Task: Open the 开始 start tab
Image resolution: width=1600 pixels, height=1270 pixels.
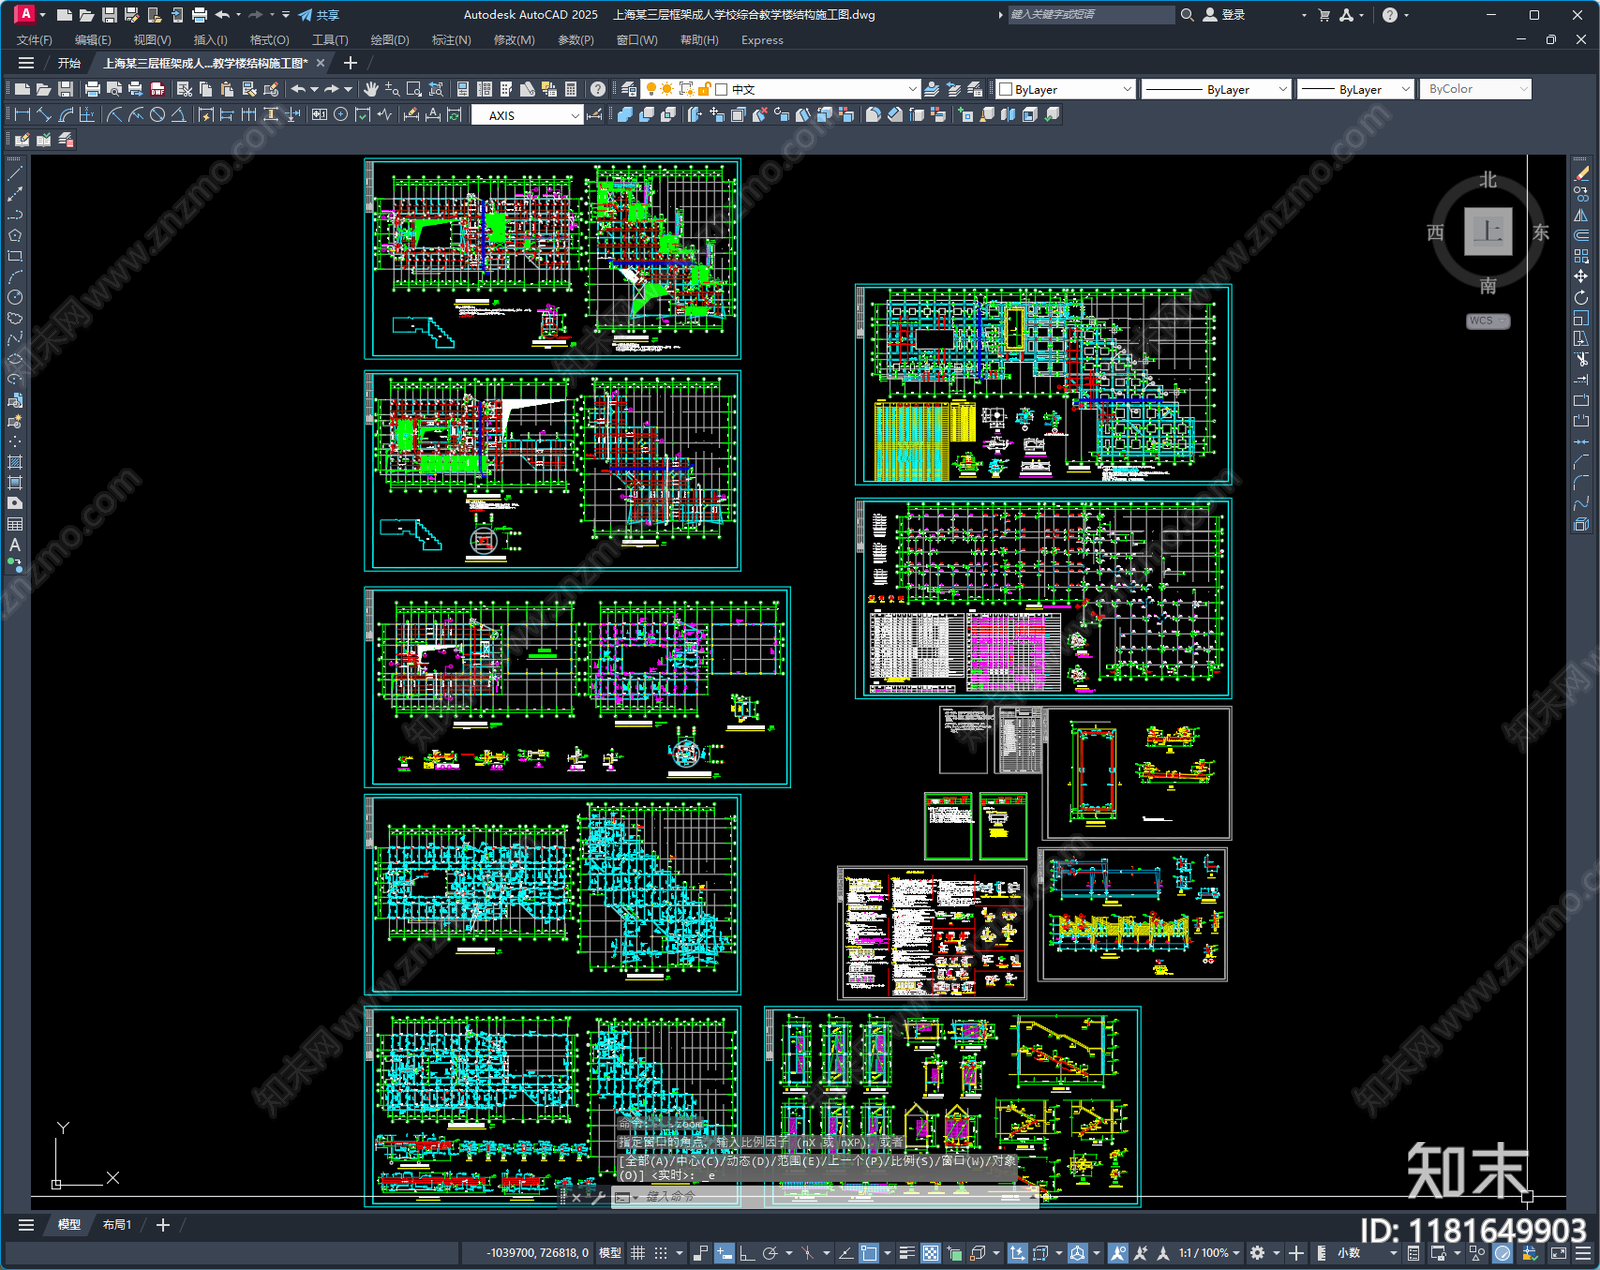Action: coord(69,63)
